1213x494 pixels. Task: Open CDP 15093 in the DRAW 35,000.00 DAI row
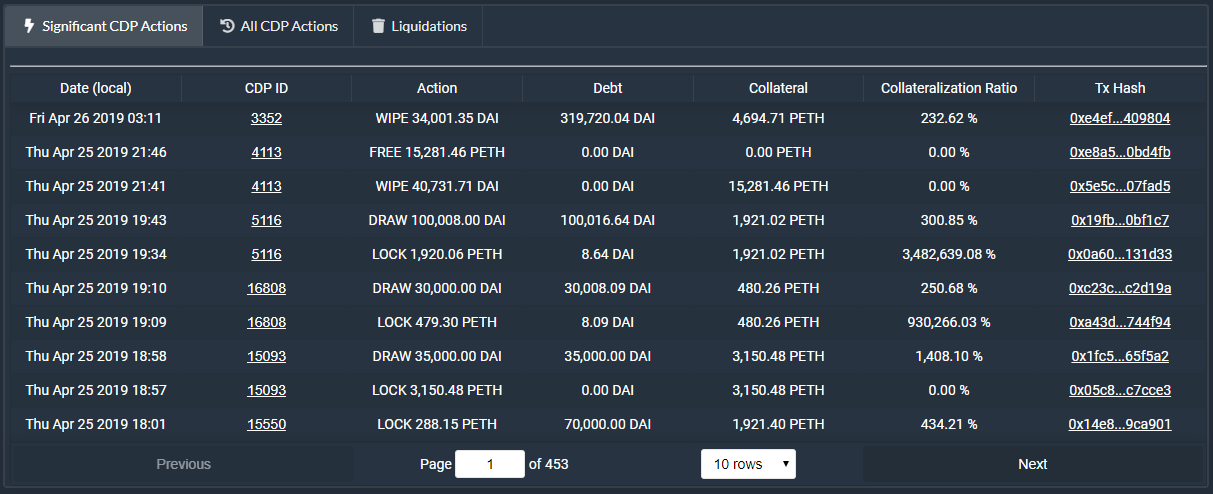pos(266,356)
